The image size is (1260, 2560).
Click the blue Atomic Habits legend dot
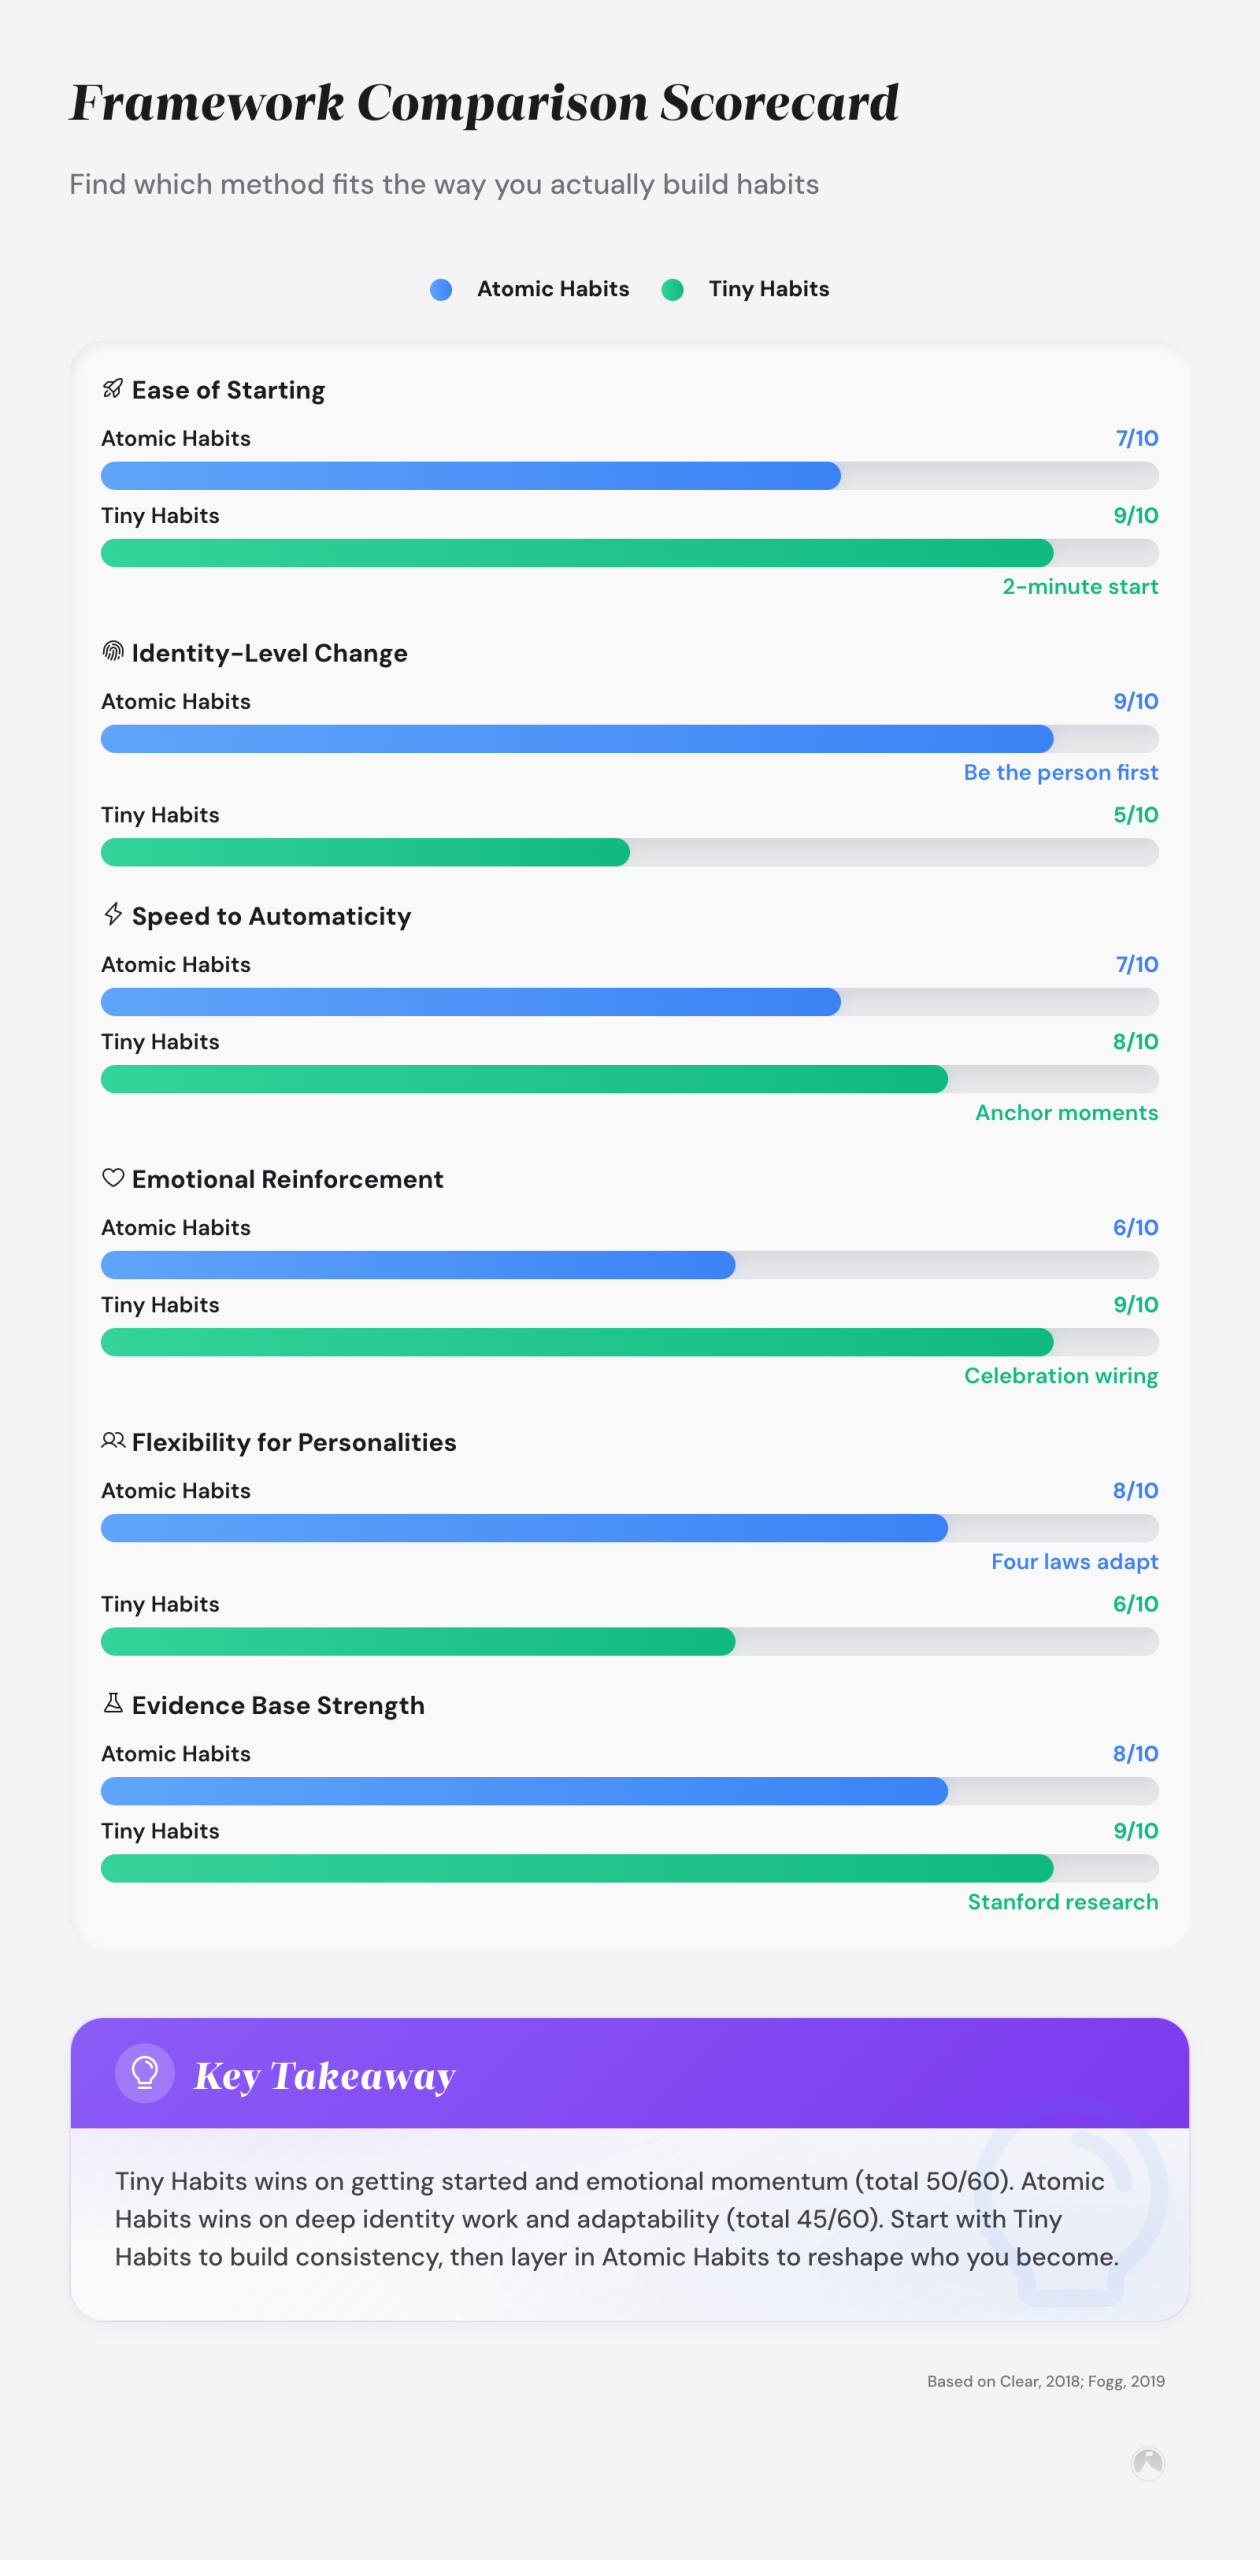pyautogui.click(x=441, y=290)
